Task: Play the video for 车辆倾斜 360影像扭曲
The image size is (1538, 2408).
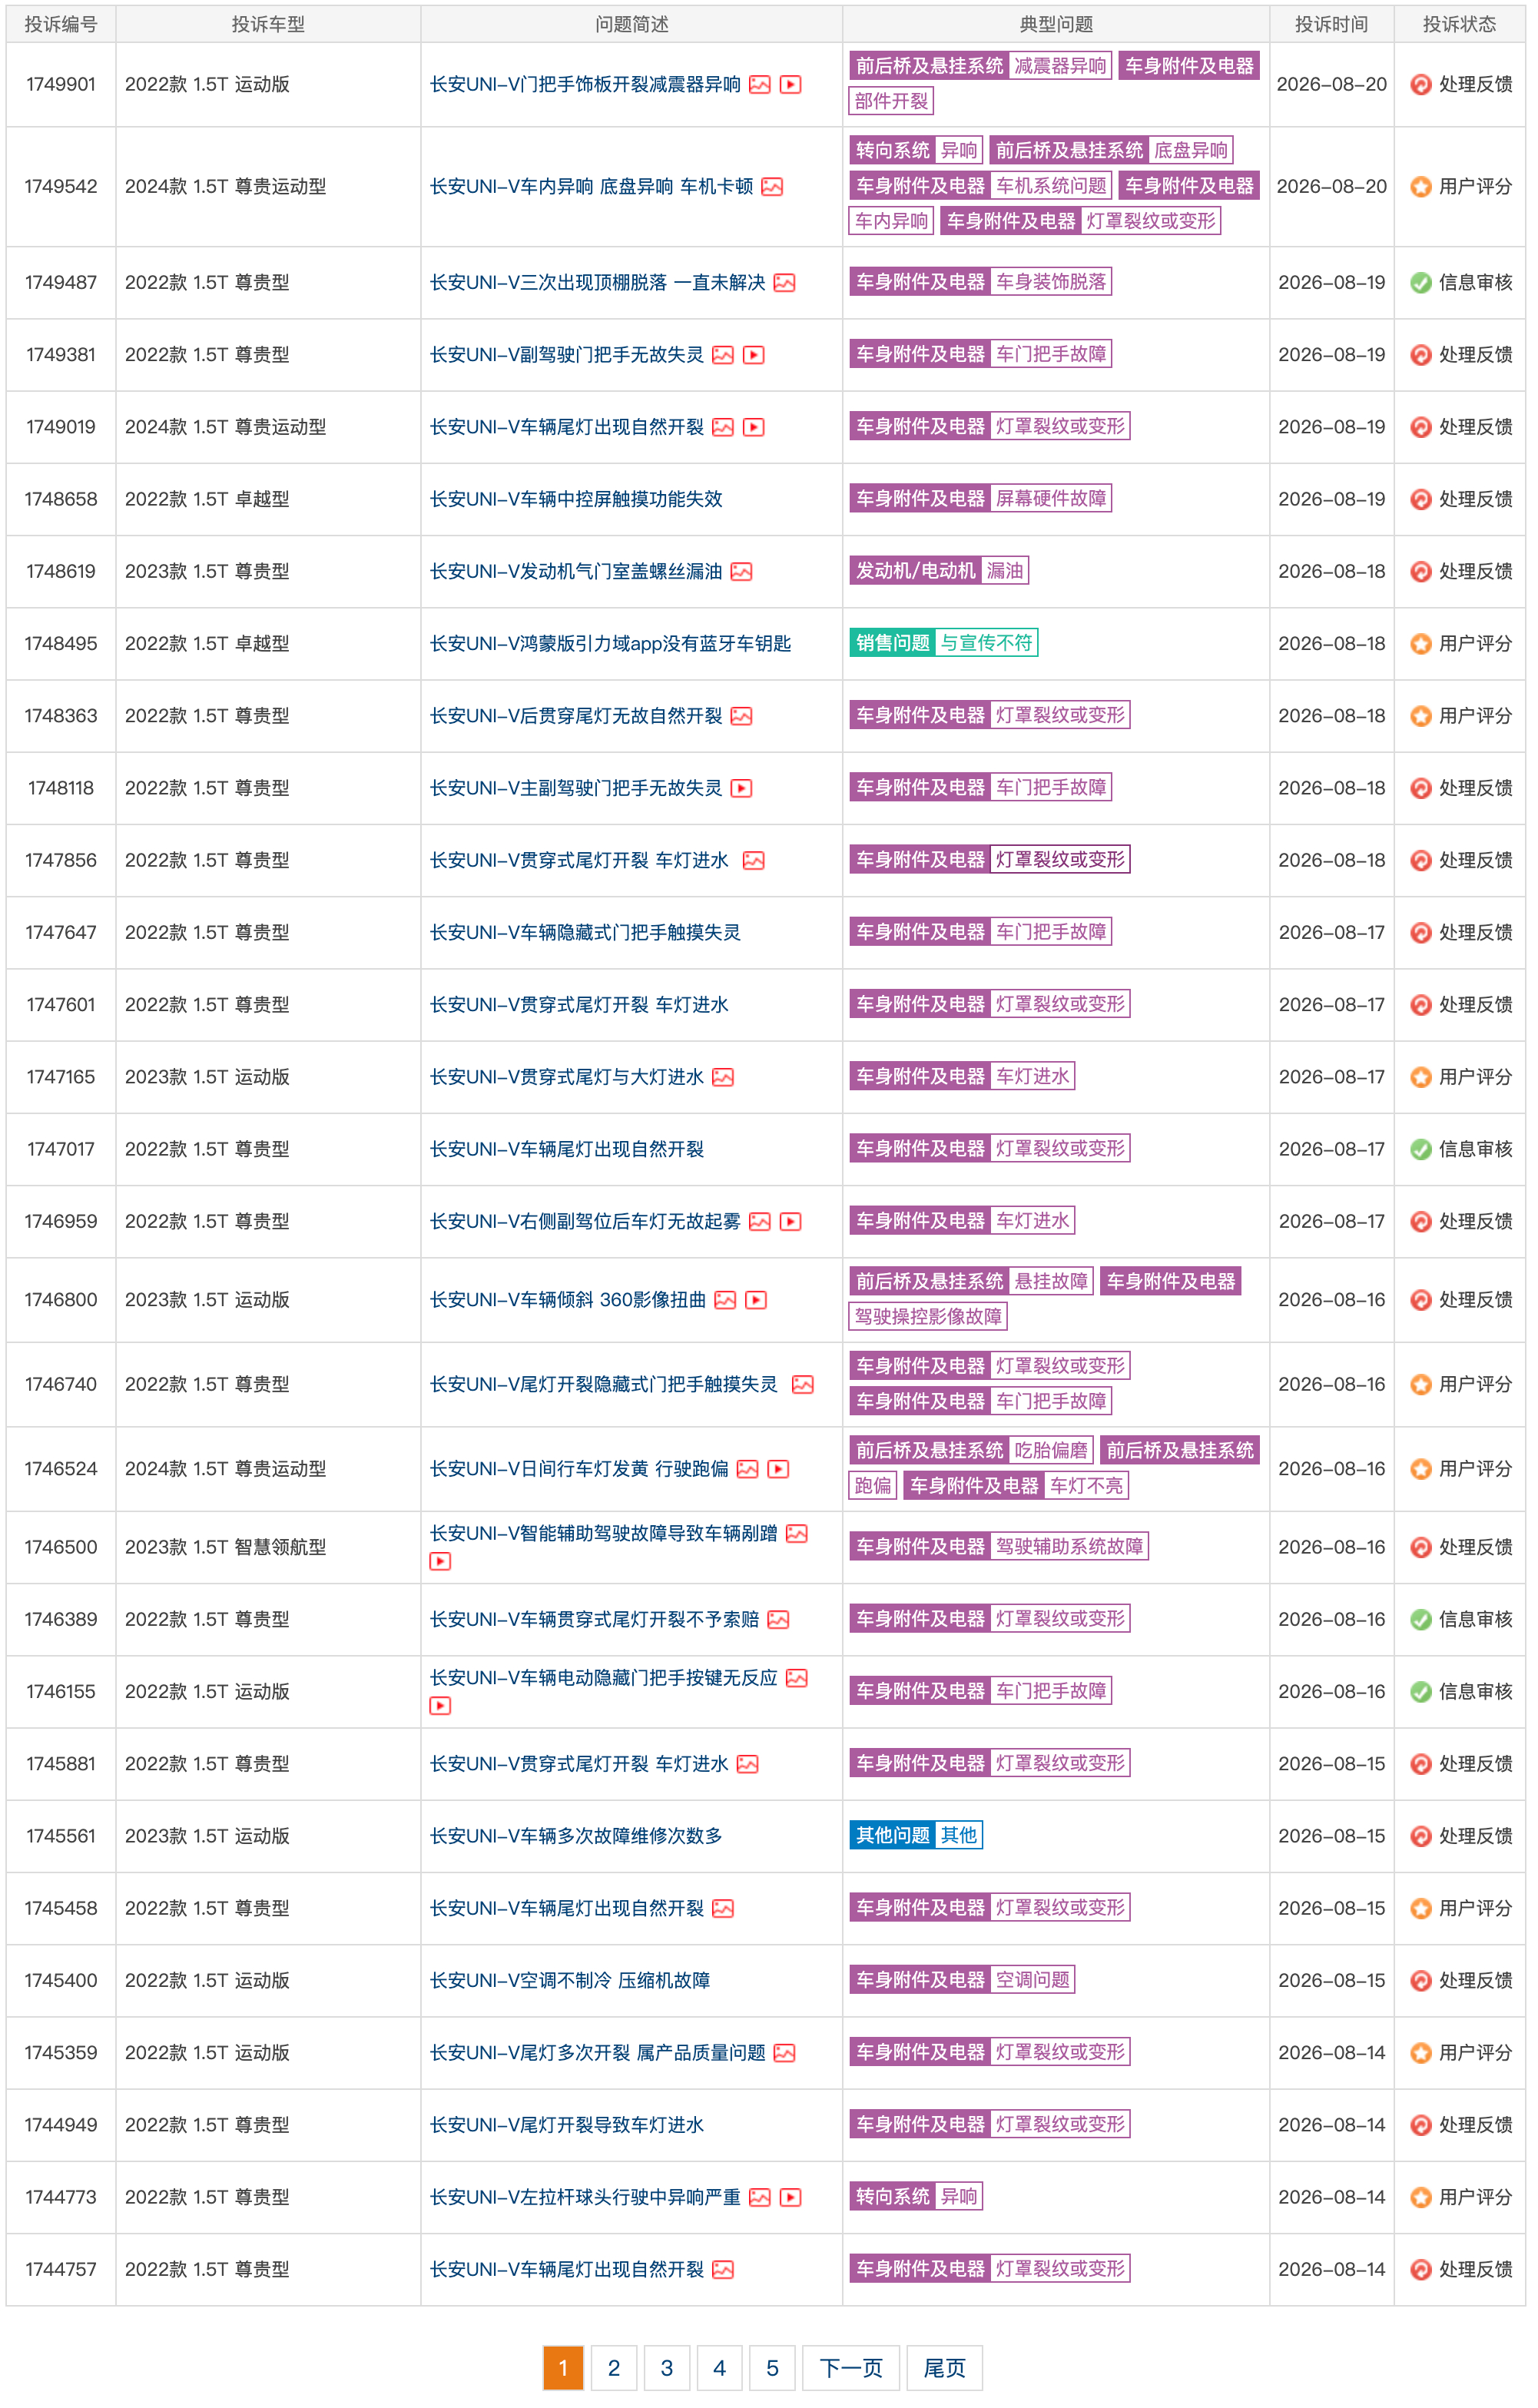Action: point(756,1300)
